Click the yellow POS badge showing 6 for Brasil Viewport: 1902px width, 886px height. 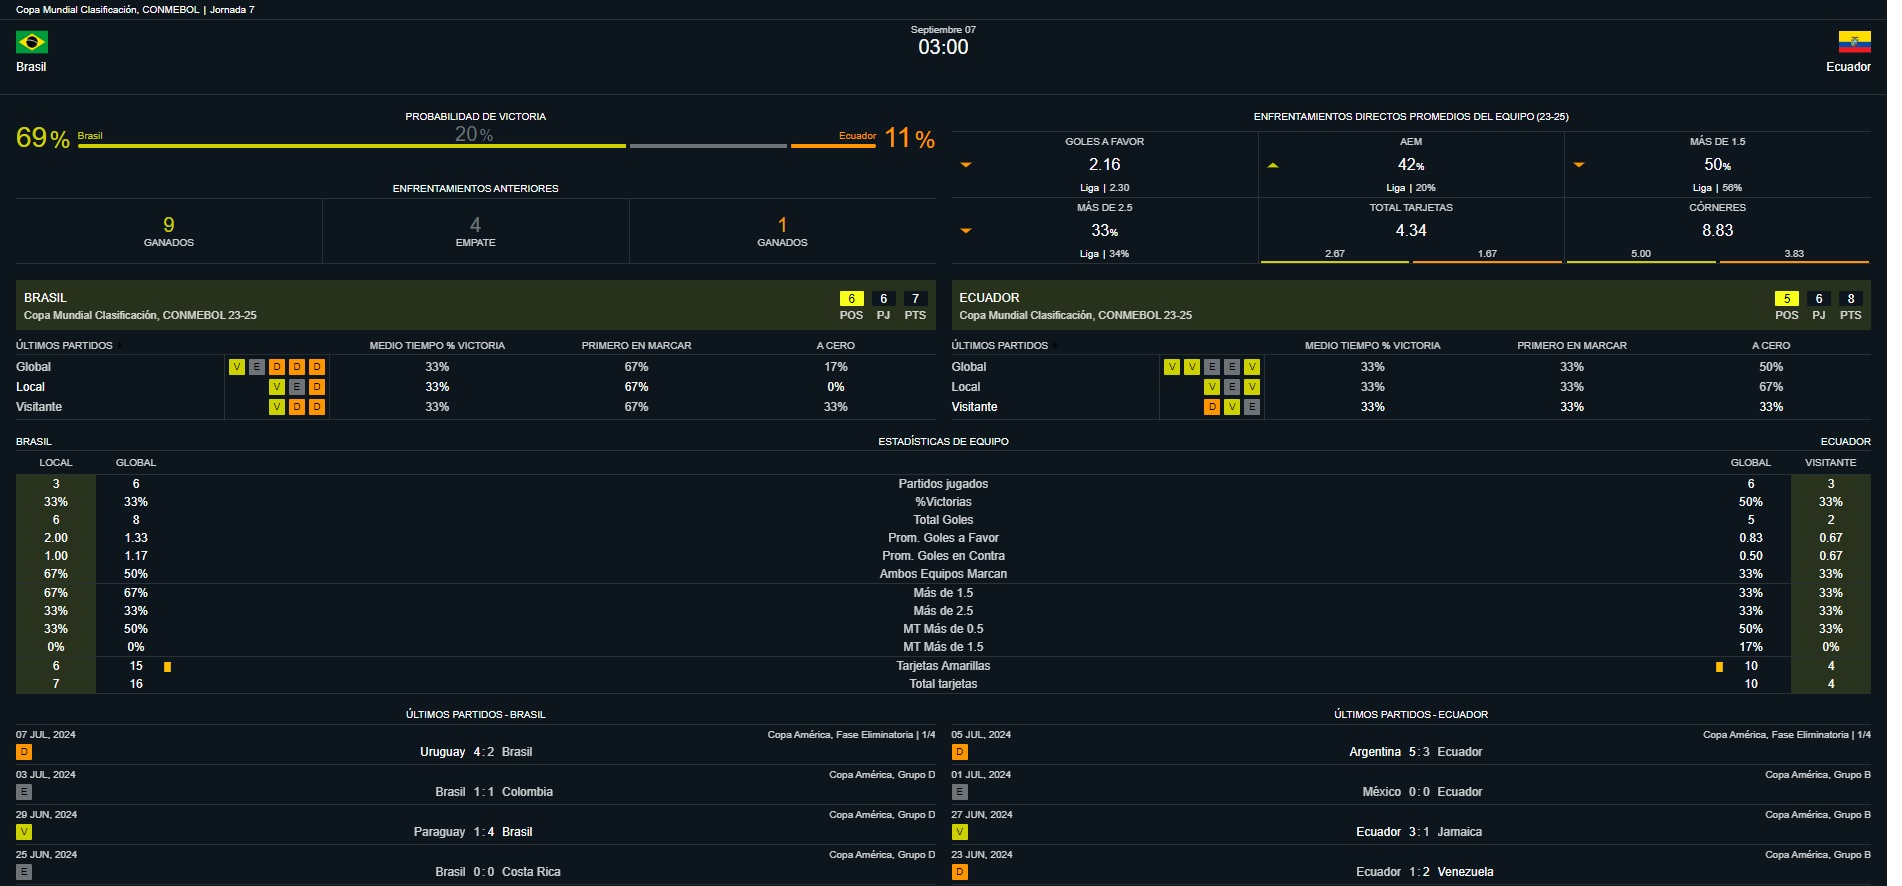(851, 299)
